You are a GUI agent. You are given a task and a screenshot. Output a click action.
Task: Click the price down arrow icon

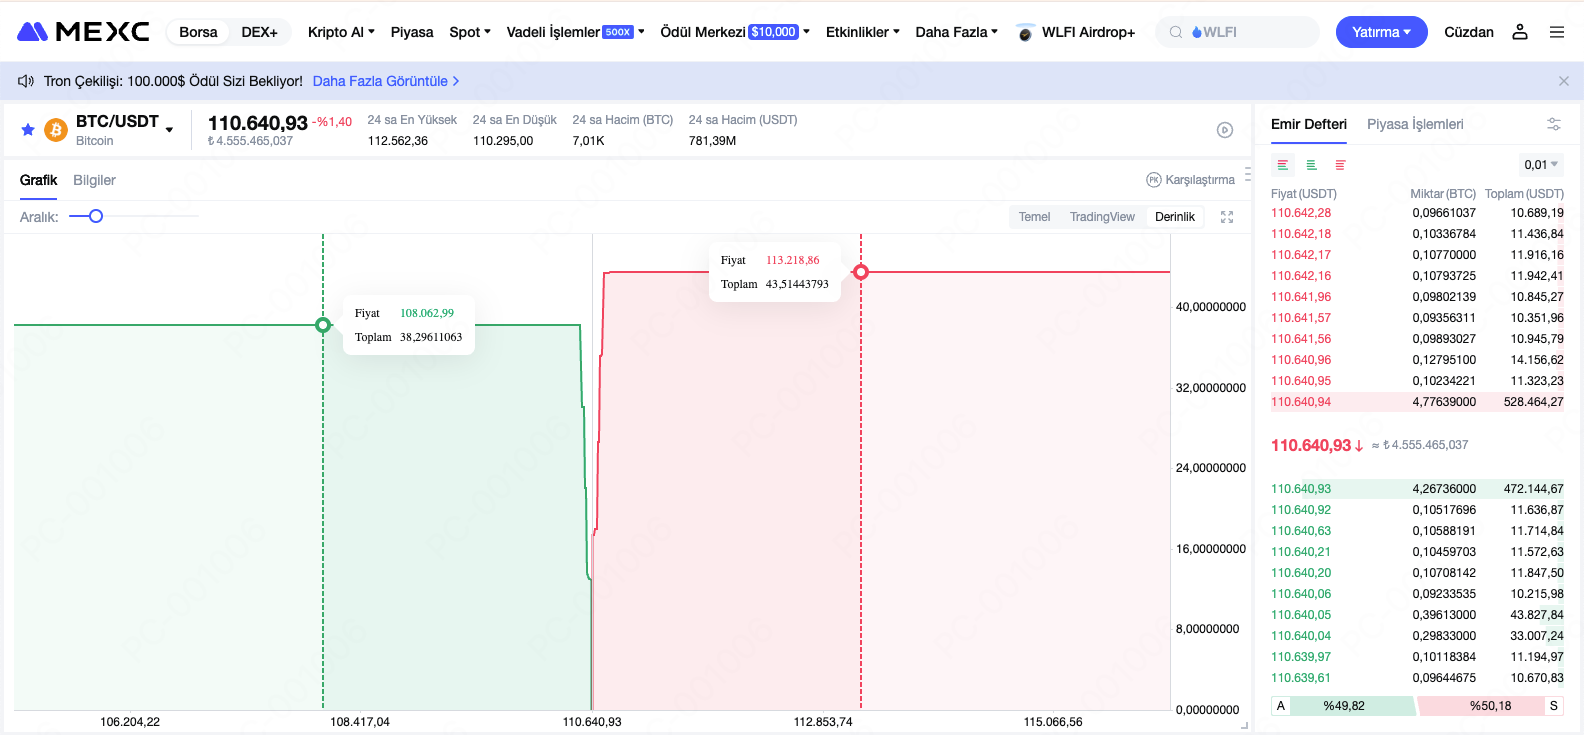click(1359, 446)
